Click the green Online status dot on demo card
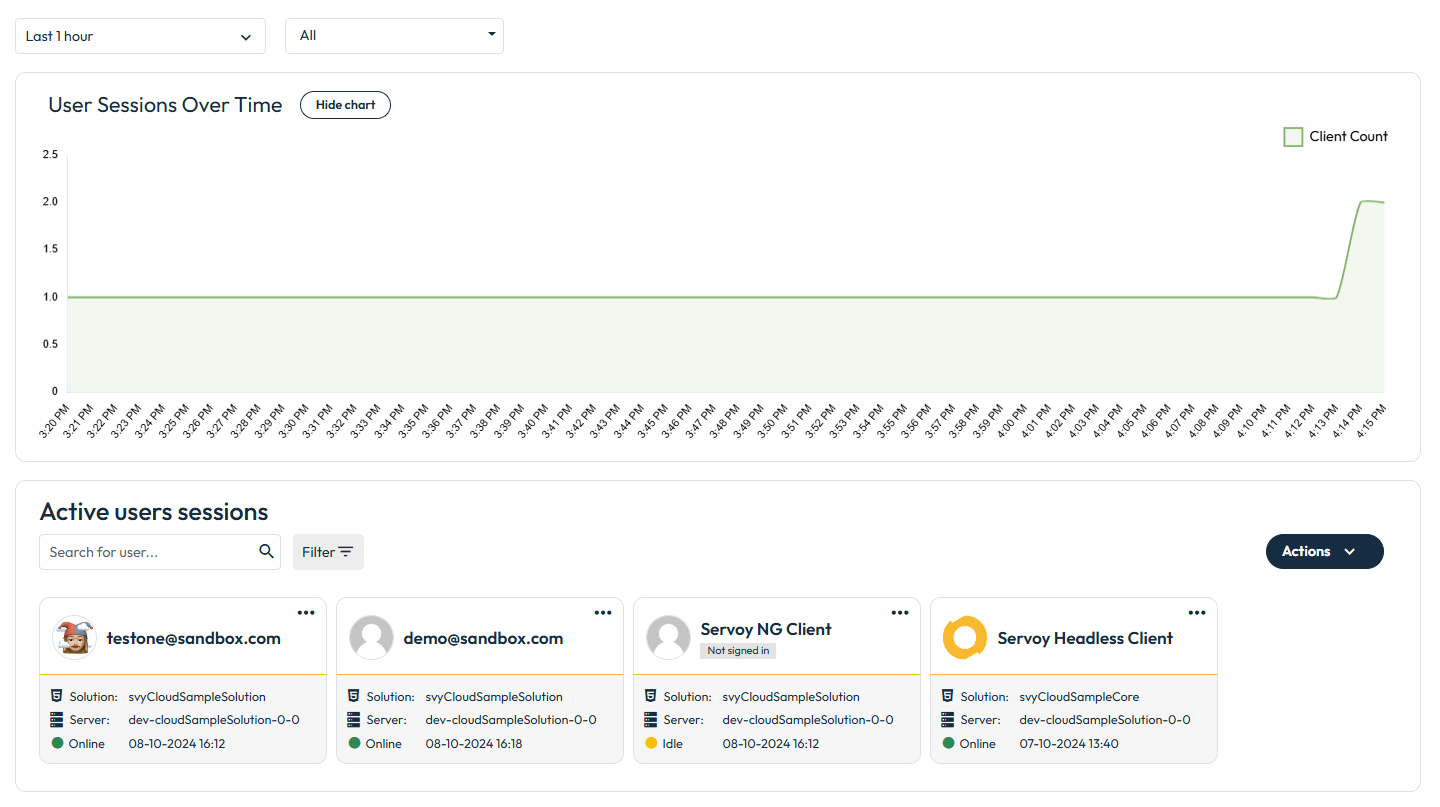The height and width of the screenshot is (807, 1440). point(354,743)
